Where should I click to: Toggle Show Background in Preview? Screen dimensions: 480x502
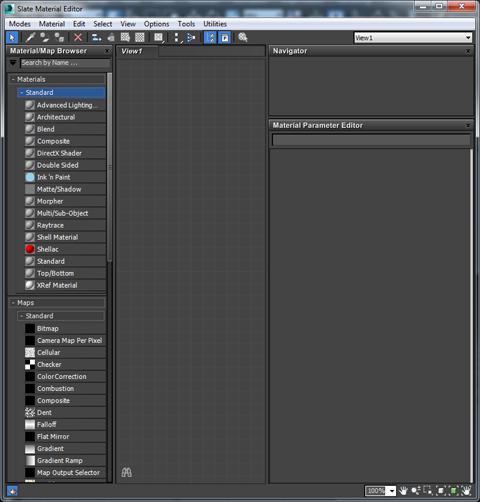coord(140,37)
